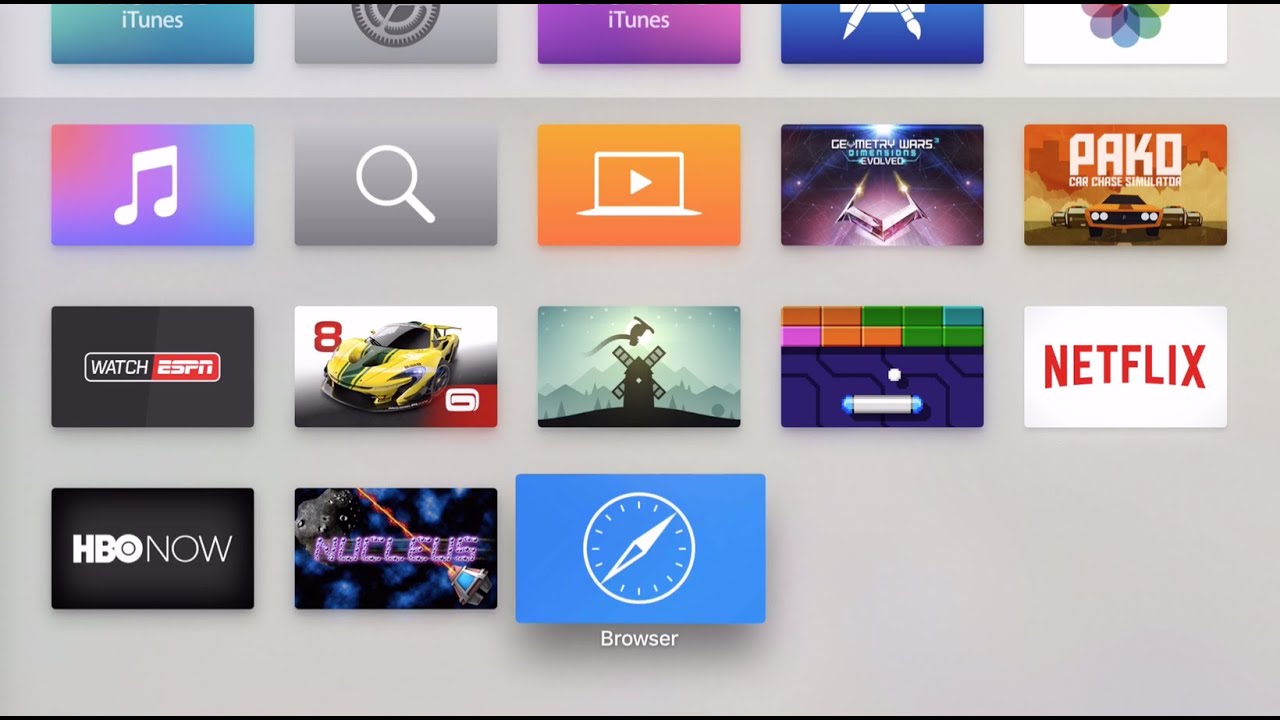1280x720 pixels.
Task: Open the Photos app tile
Action: click(x=1125, y=32)
